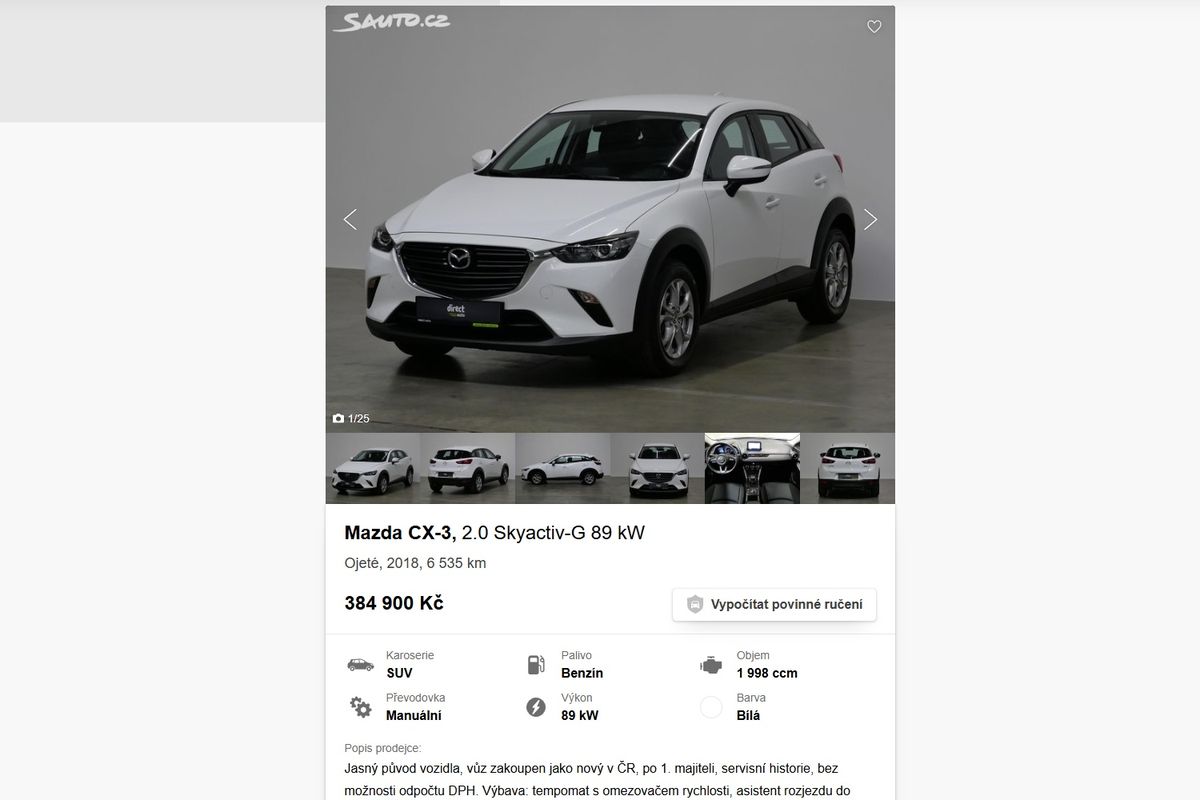Click the fuel pump Palivo icon
1200x800 pixels.
(x=536, y=665)
